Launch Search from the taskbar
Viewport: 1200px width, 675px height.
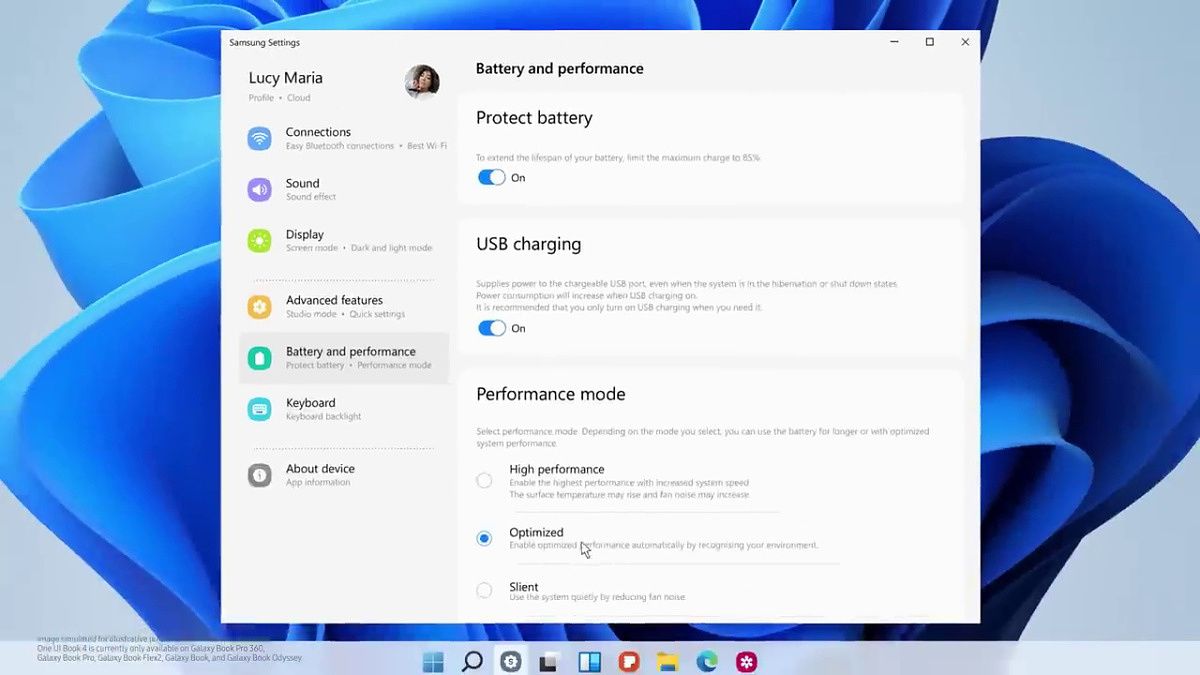[471, 661]
